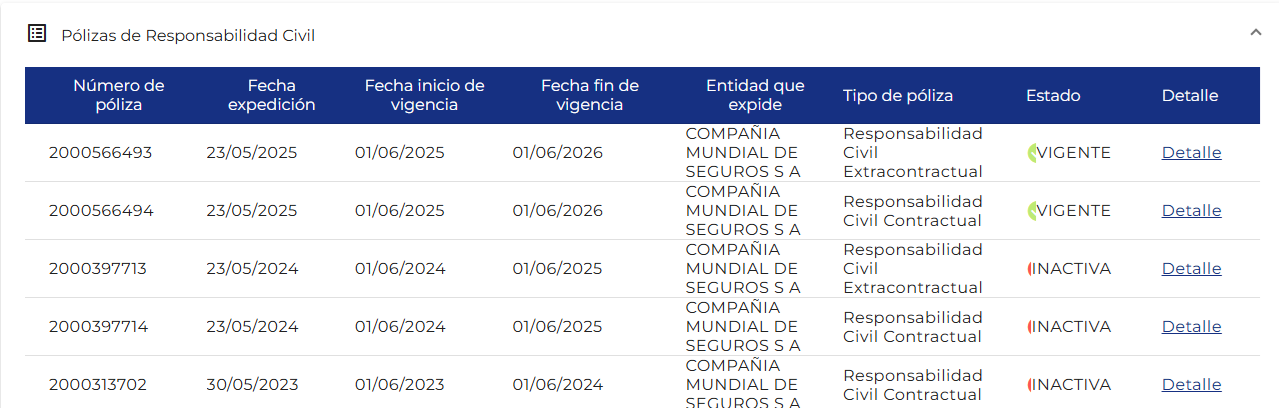
Task: Click red status icon for policy 2000397714
Action: pyautogui.click(x=1030, y=327)
